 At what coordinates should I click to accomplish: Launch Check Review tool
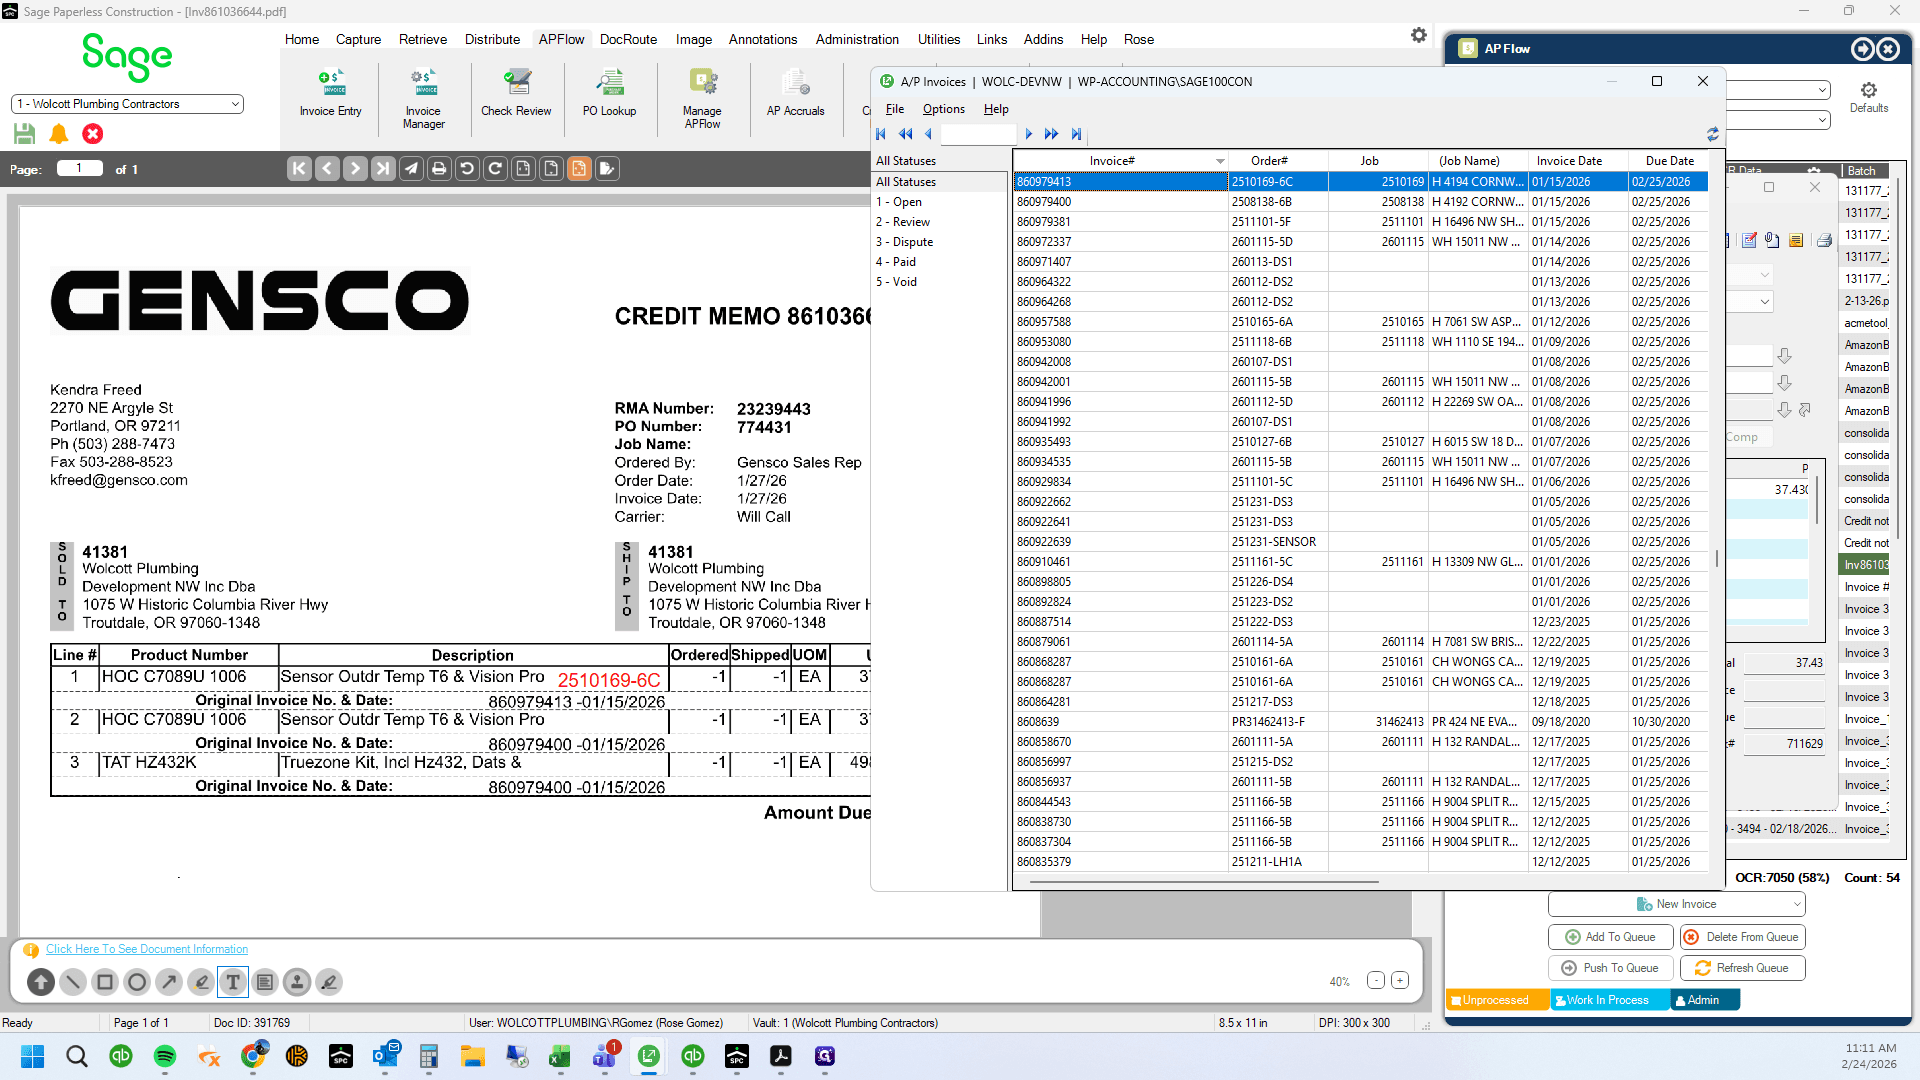coord(516,93)
